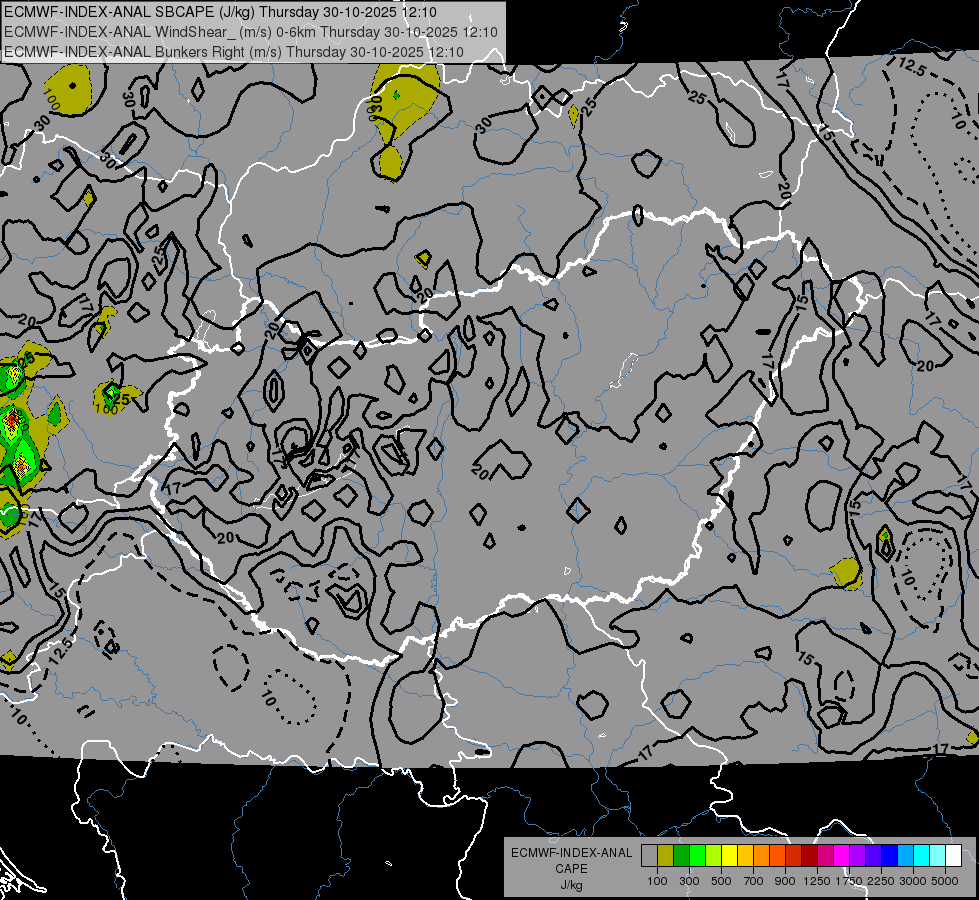Click the 1250 tick label in legend

(817, 881)
